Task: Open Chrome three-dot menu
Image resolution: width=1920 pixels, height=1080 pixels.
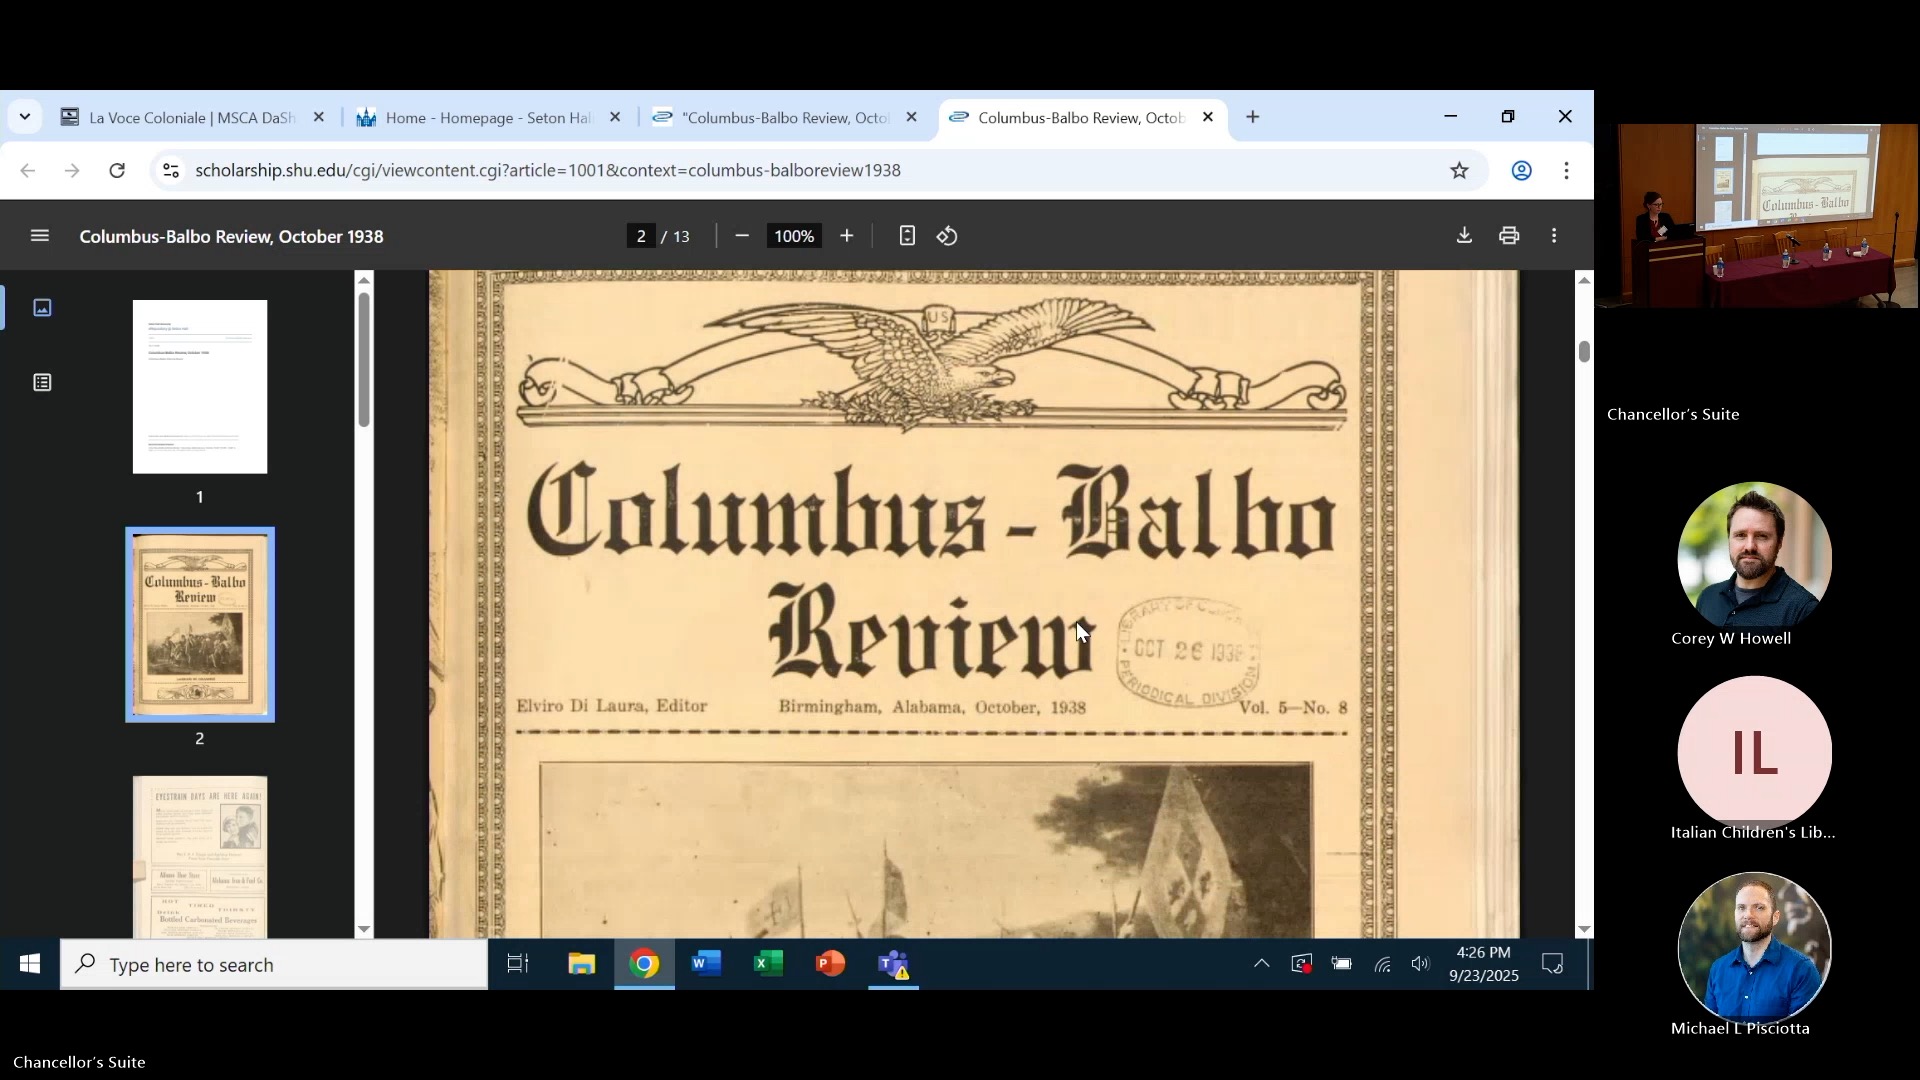Action: [x=1567, y=170]
